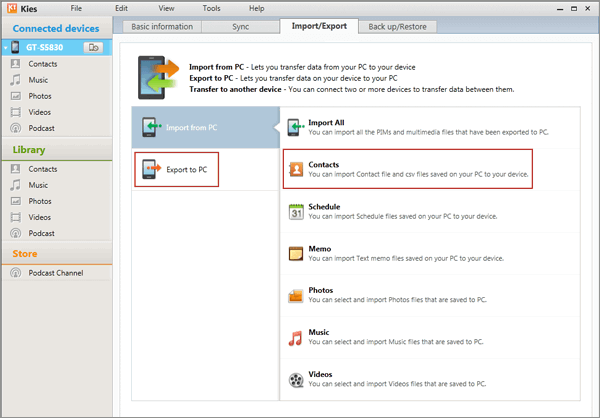The width and height of the screenshot is (600, 418).
Task: Open the File menu
Action: (77, 8)
